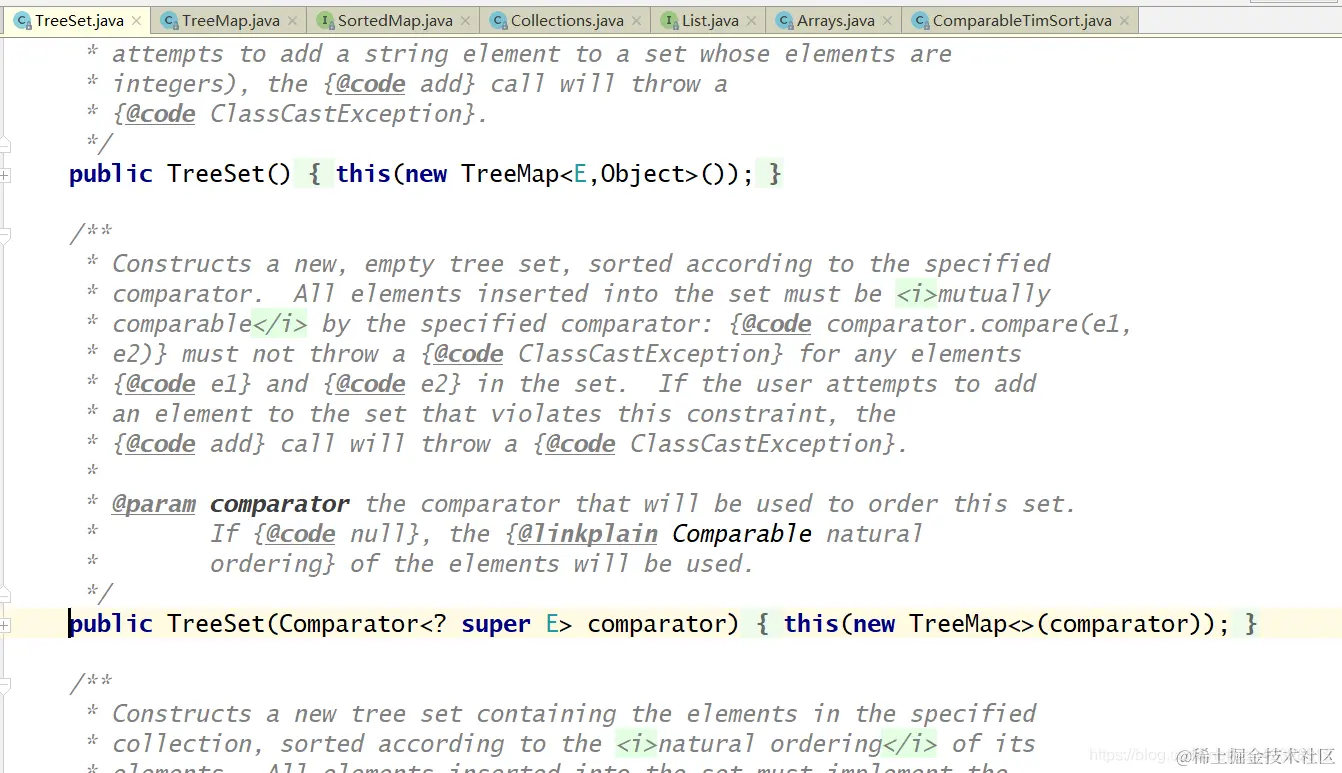The width and height of the screenshot is (1342, 773).
Task: Close the Collections.java tab
Action: coord(638,21)
